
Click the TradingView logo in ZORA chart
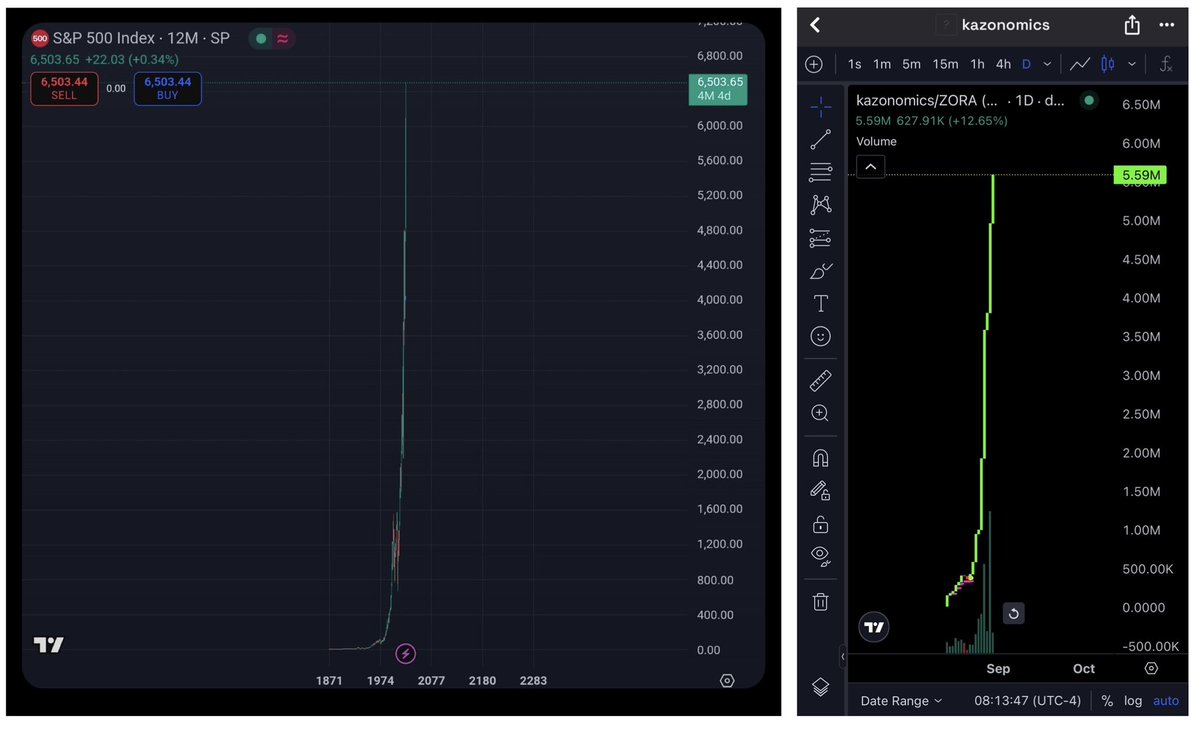point(874,627)
